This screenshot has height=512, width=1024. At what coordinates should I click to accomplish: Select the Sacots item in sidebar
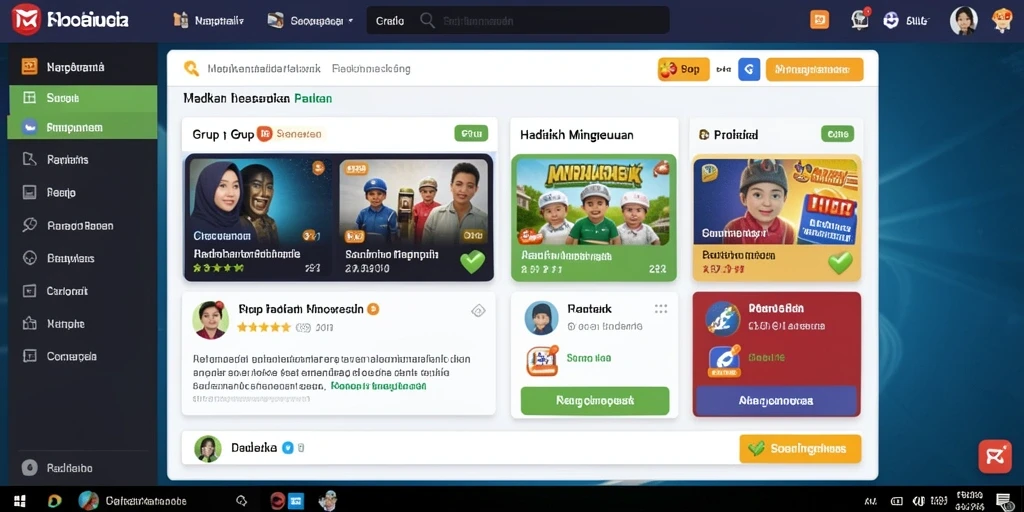point(82,98)
